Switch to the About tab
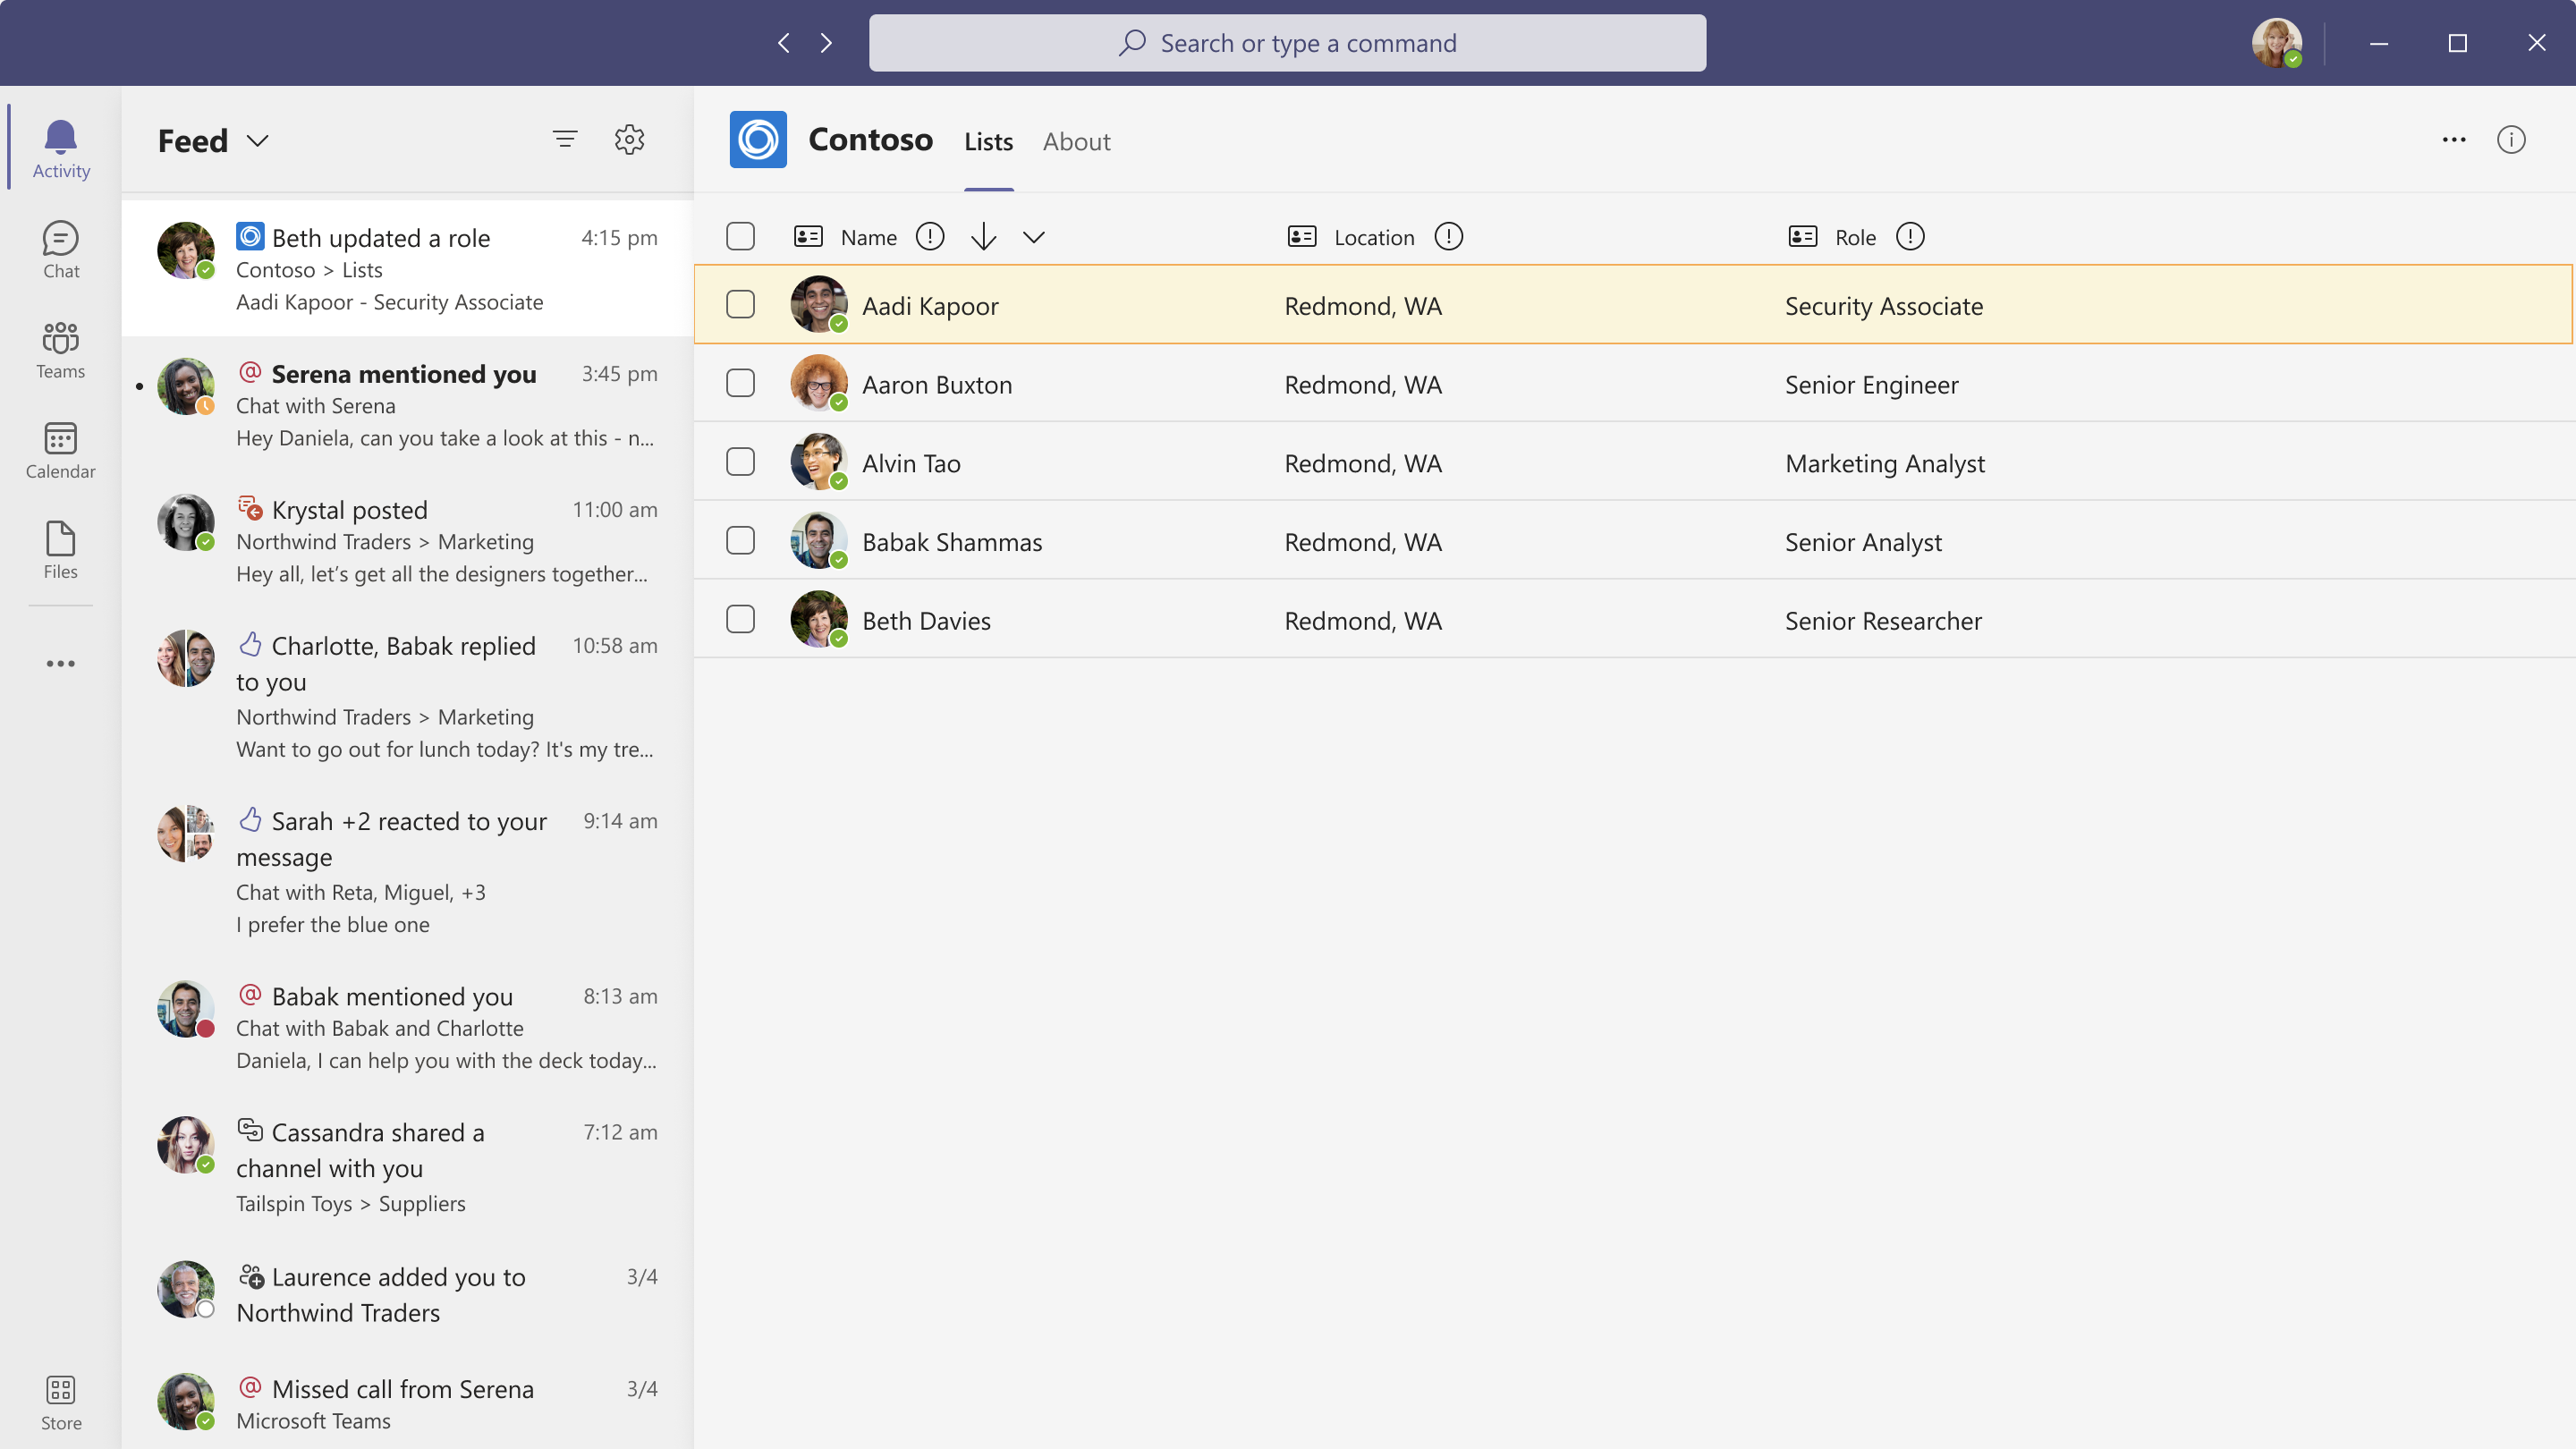The width and height of the screenshot is (2576, 1449). [x=1074, y=140]
